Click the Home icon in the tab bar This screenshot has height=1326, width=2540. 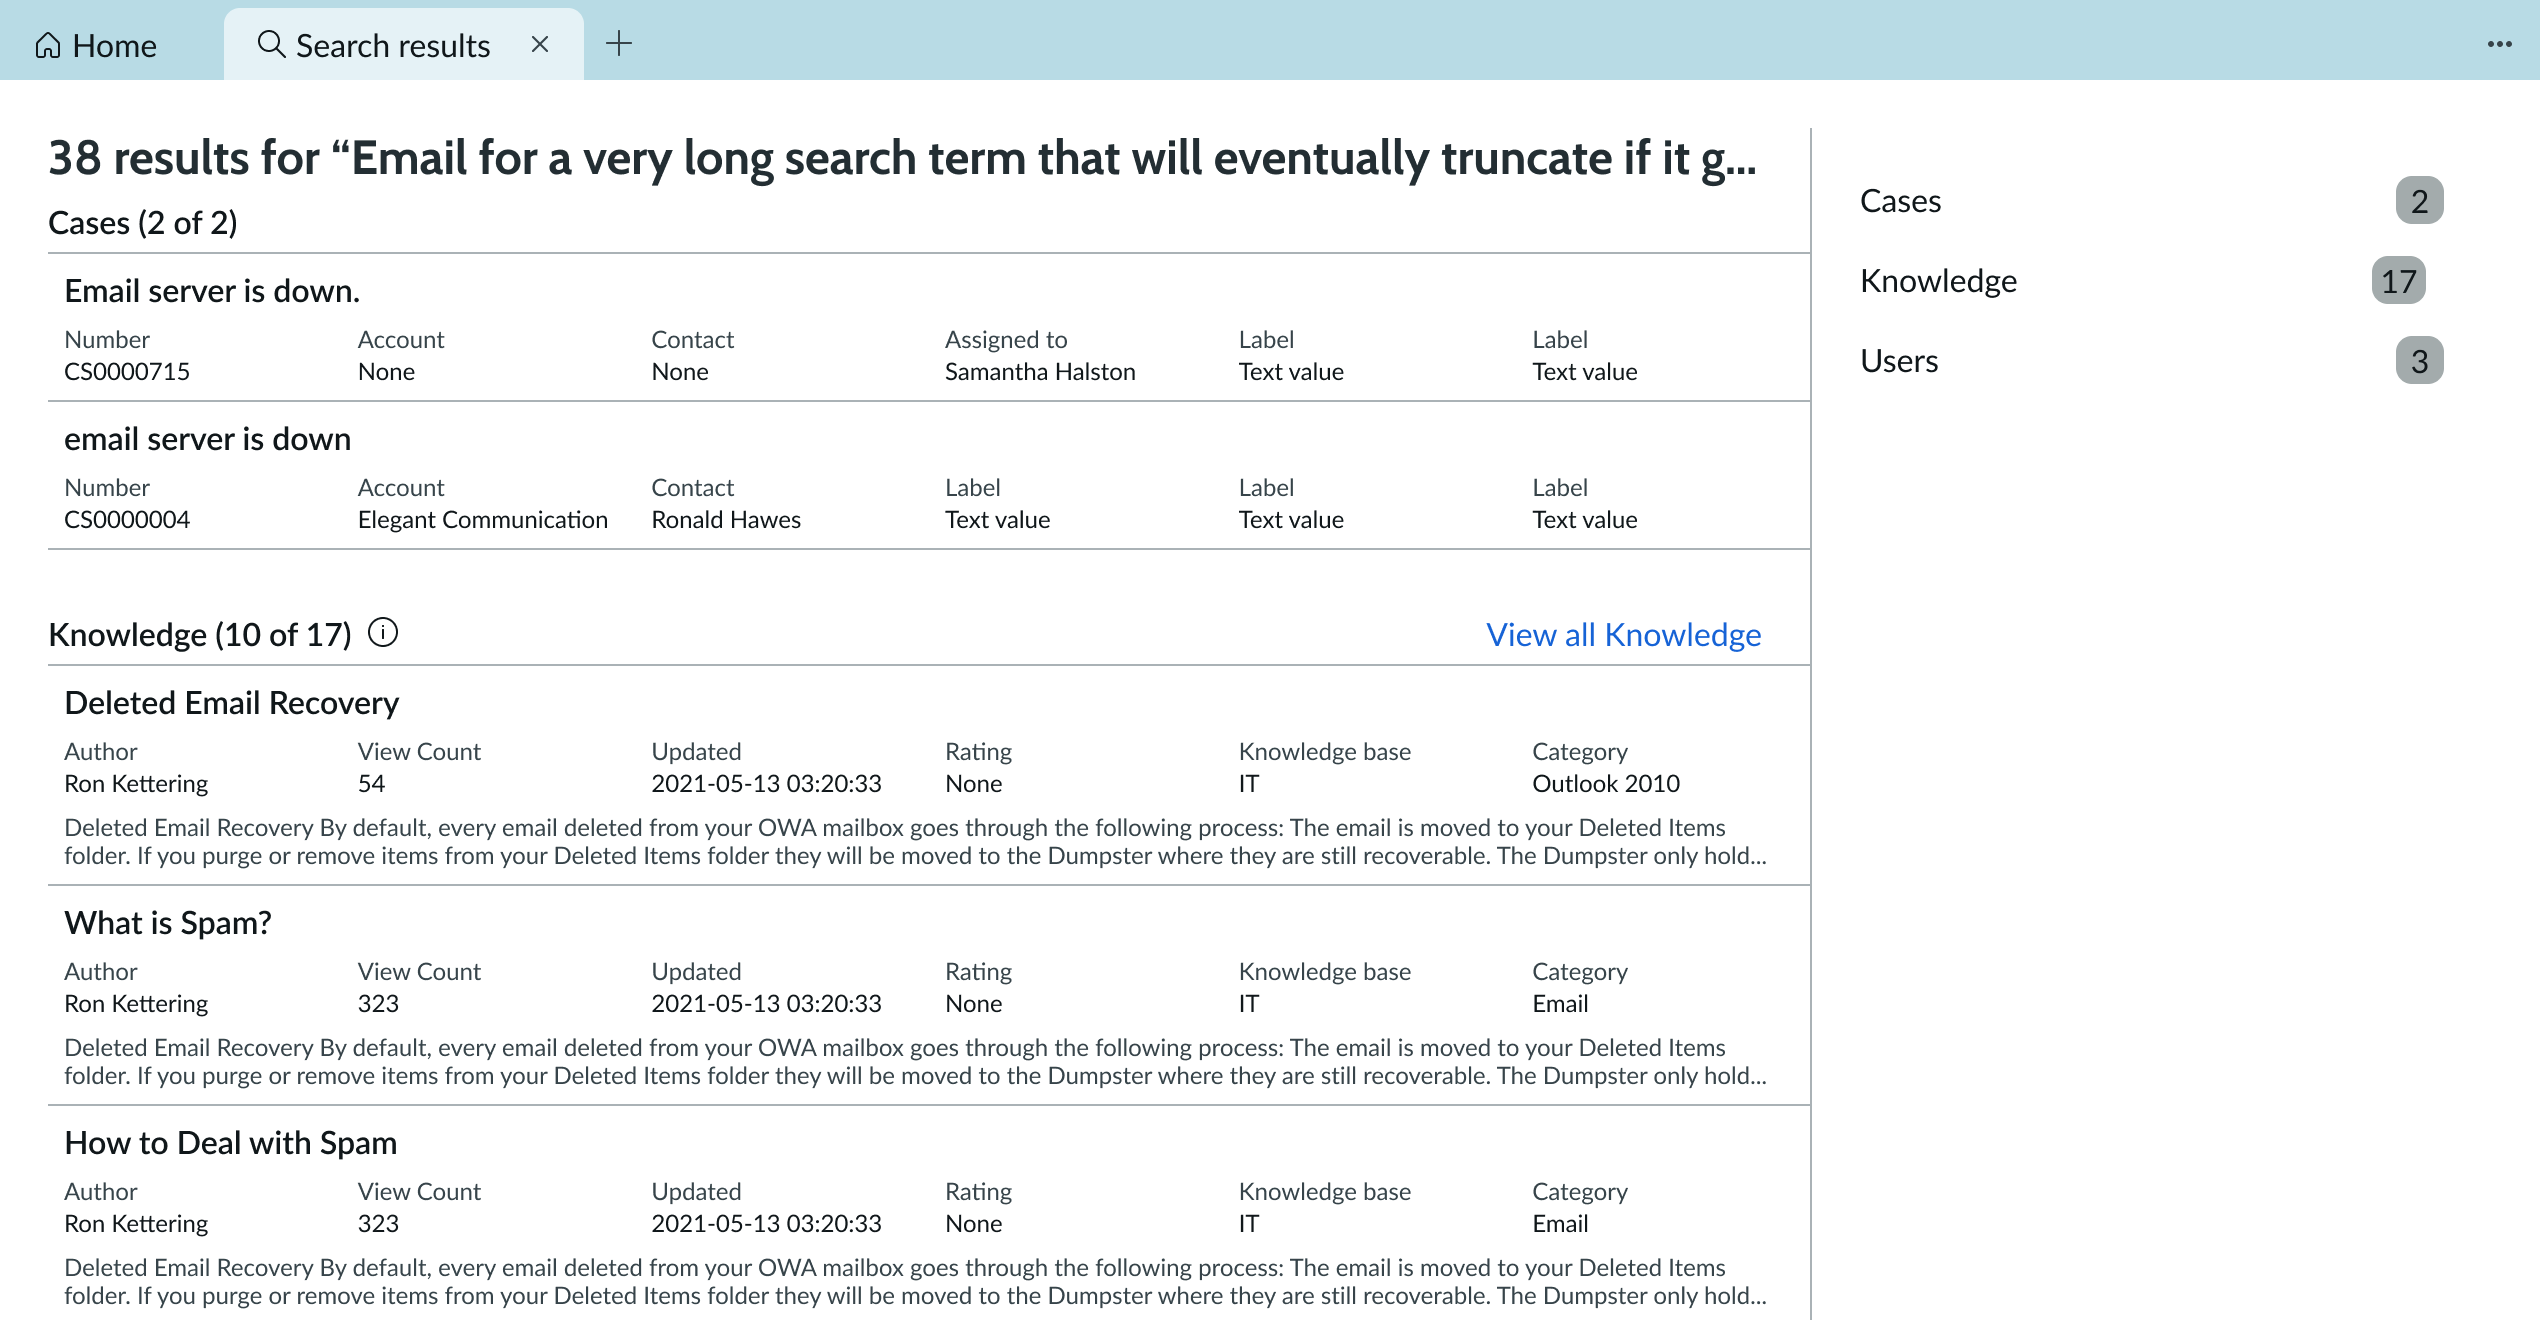pyautogui.click(x=47, y=44)
